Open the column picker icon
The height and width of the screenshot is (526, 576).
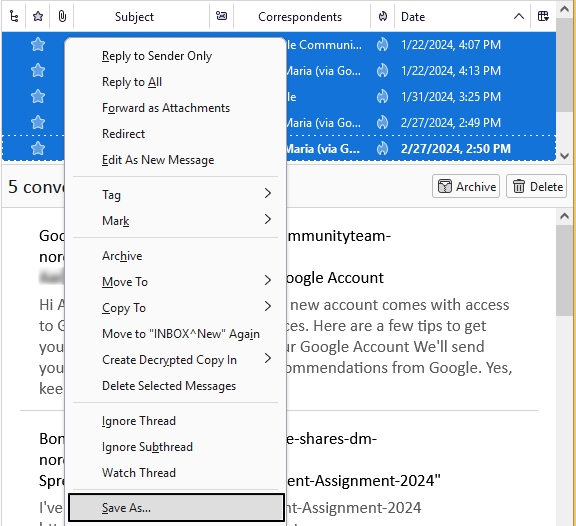point(543,16)
